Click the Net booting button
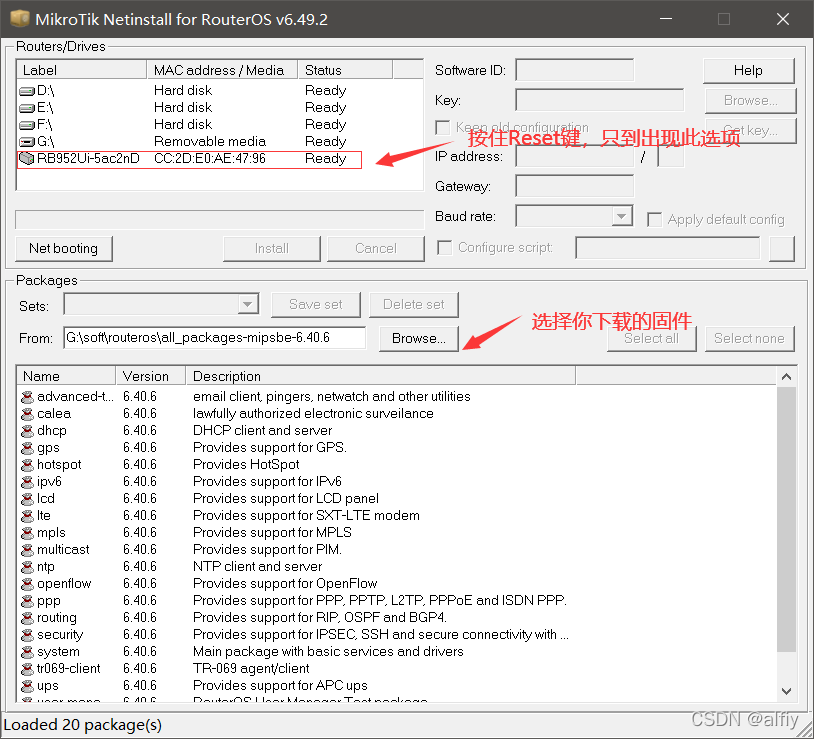 [x=63, y=249]
